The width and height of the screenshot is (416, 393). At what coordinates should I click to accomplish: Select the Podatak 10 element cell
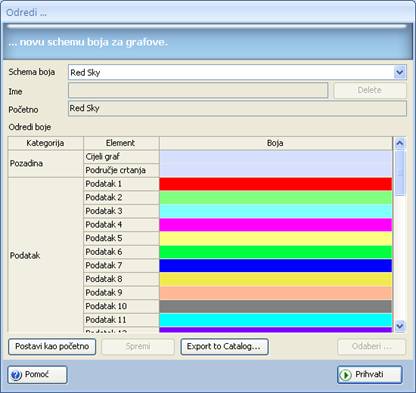click(121, 306)
